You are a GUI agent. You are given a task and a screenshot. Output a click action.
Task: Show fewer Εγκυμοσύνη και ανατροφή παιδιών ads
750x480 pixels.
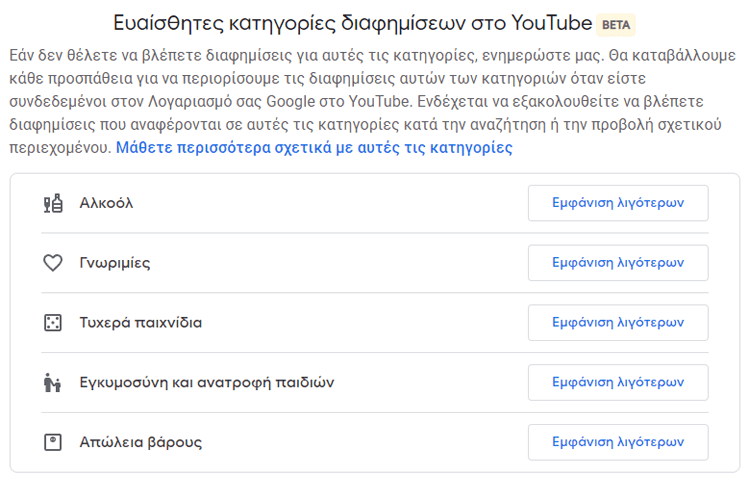618,382
